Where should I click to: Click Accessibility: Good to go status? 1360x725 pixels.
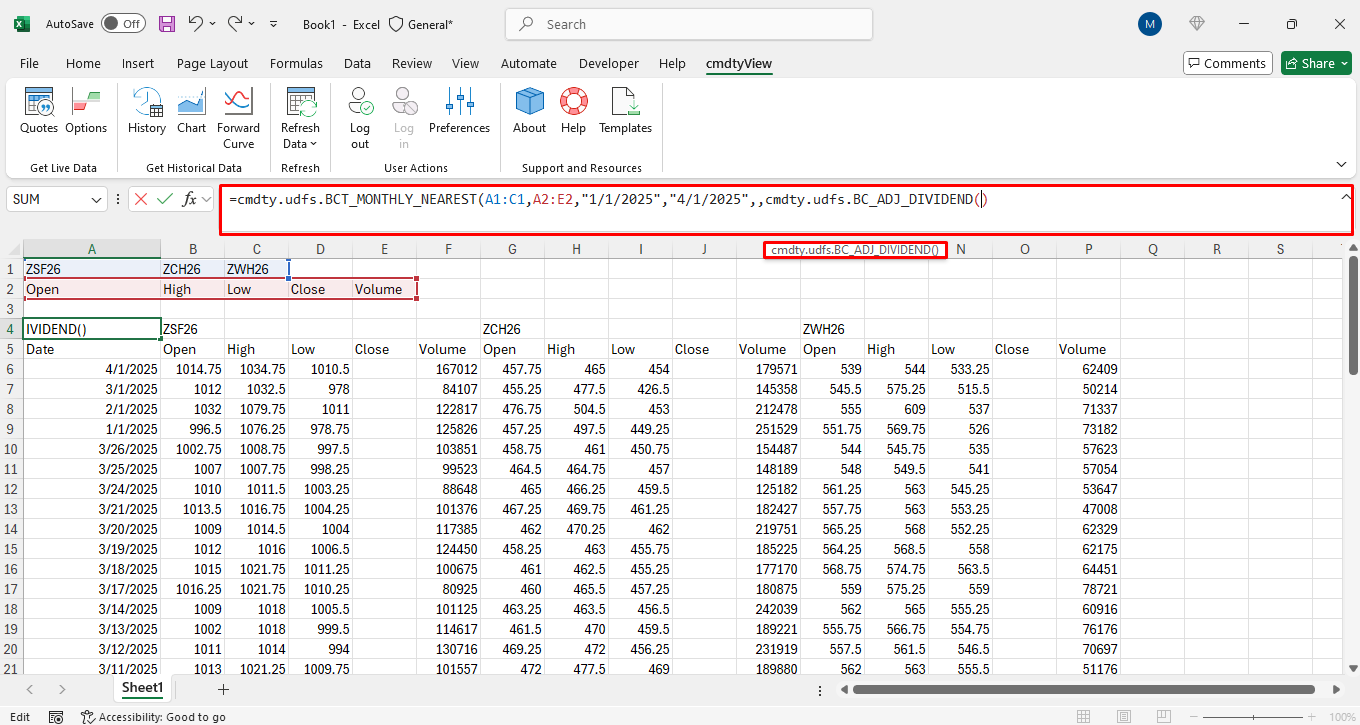tap(153, 717)
